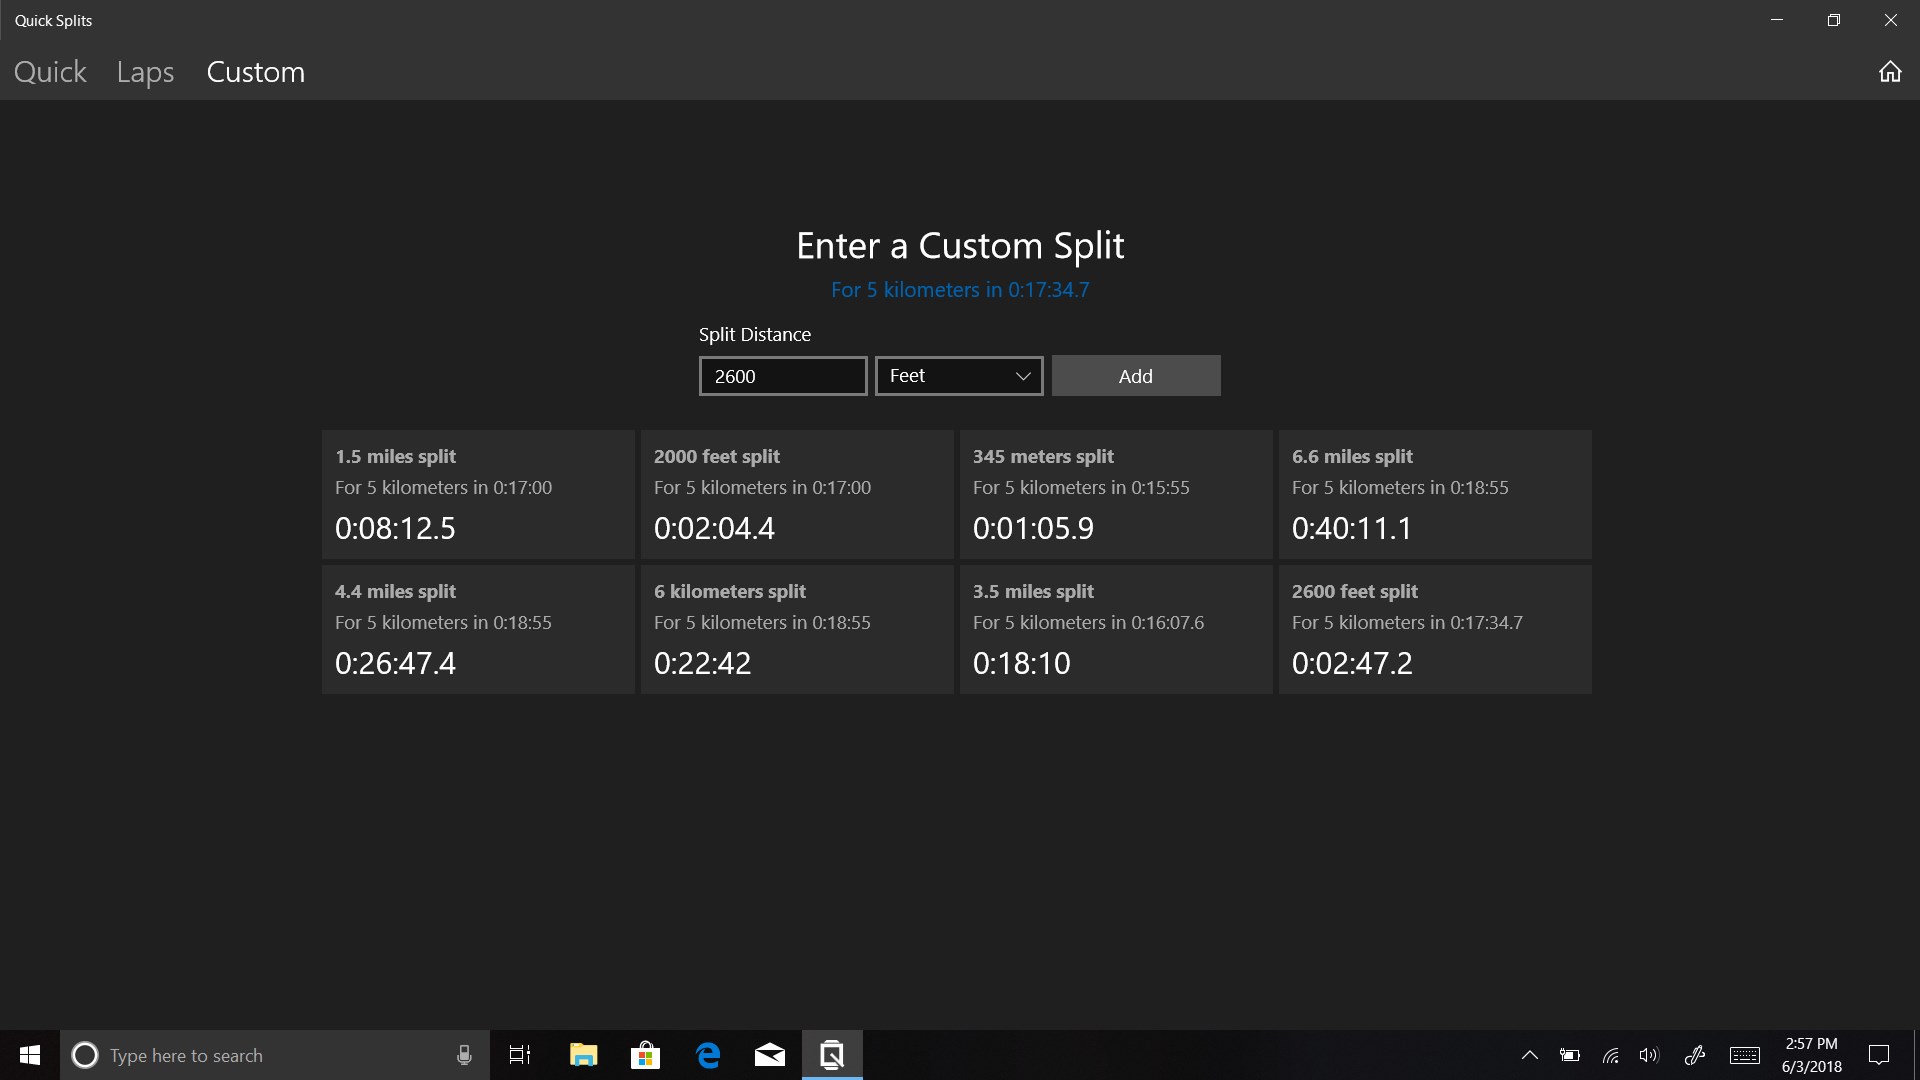Launch Edge browser from taskbar

[x=708, y=1055]
